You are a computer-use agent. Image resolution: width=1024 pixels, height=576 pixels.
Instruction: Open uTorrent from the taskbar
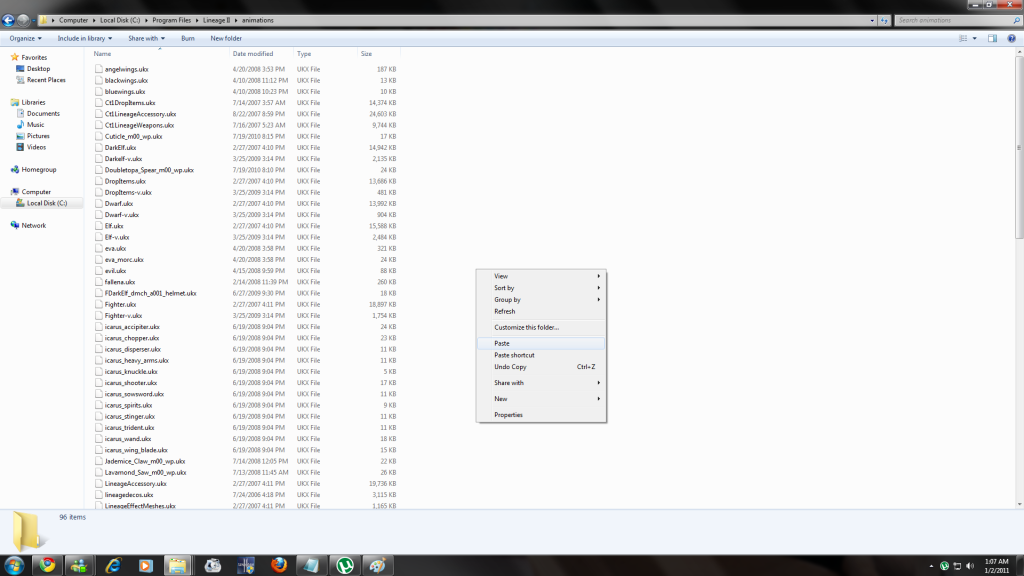(x=344, y=565)
